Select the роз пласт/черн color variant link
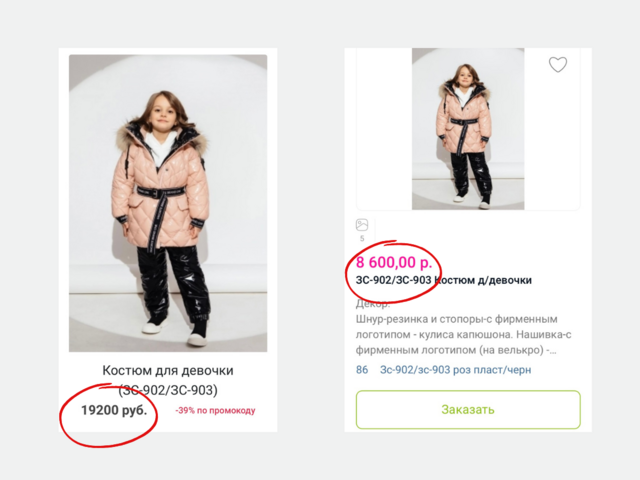 click(455, 369)
